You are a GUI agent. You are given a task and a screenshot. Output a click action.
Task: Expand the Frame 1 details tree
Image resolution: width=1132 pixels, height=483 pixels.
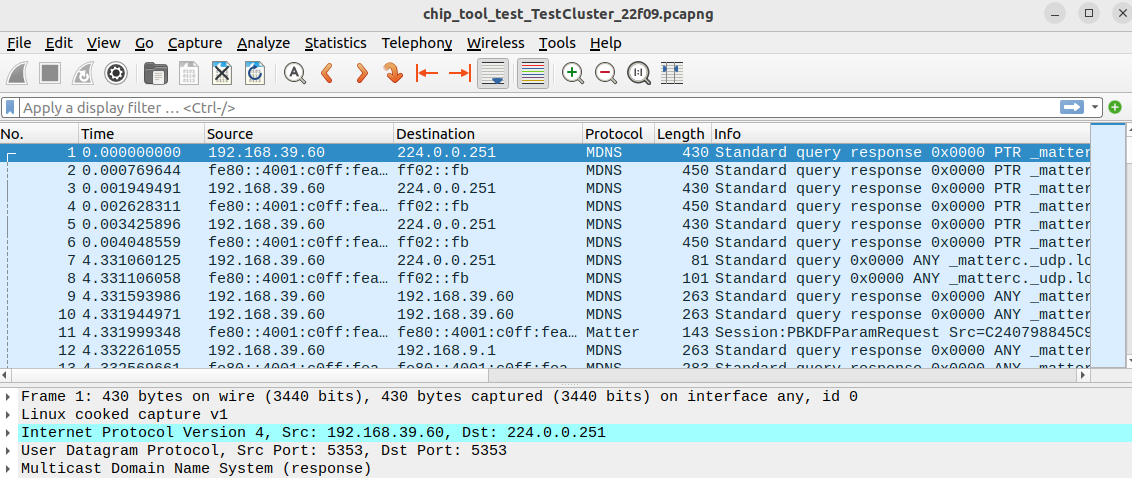(x=9, y=397)
